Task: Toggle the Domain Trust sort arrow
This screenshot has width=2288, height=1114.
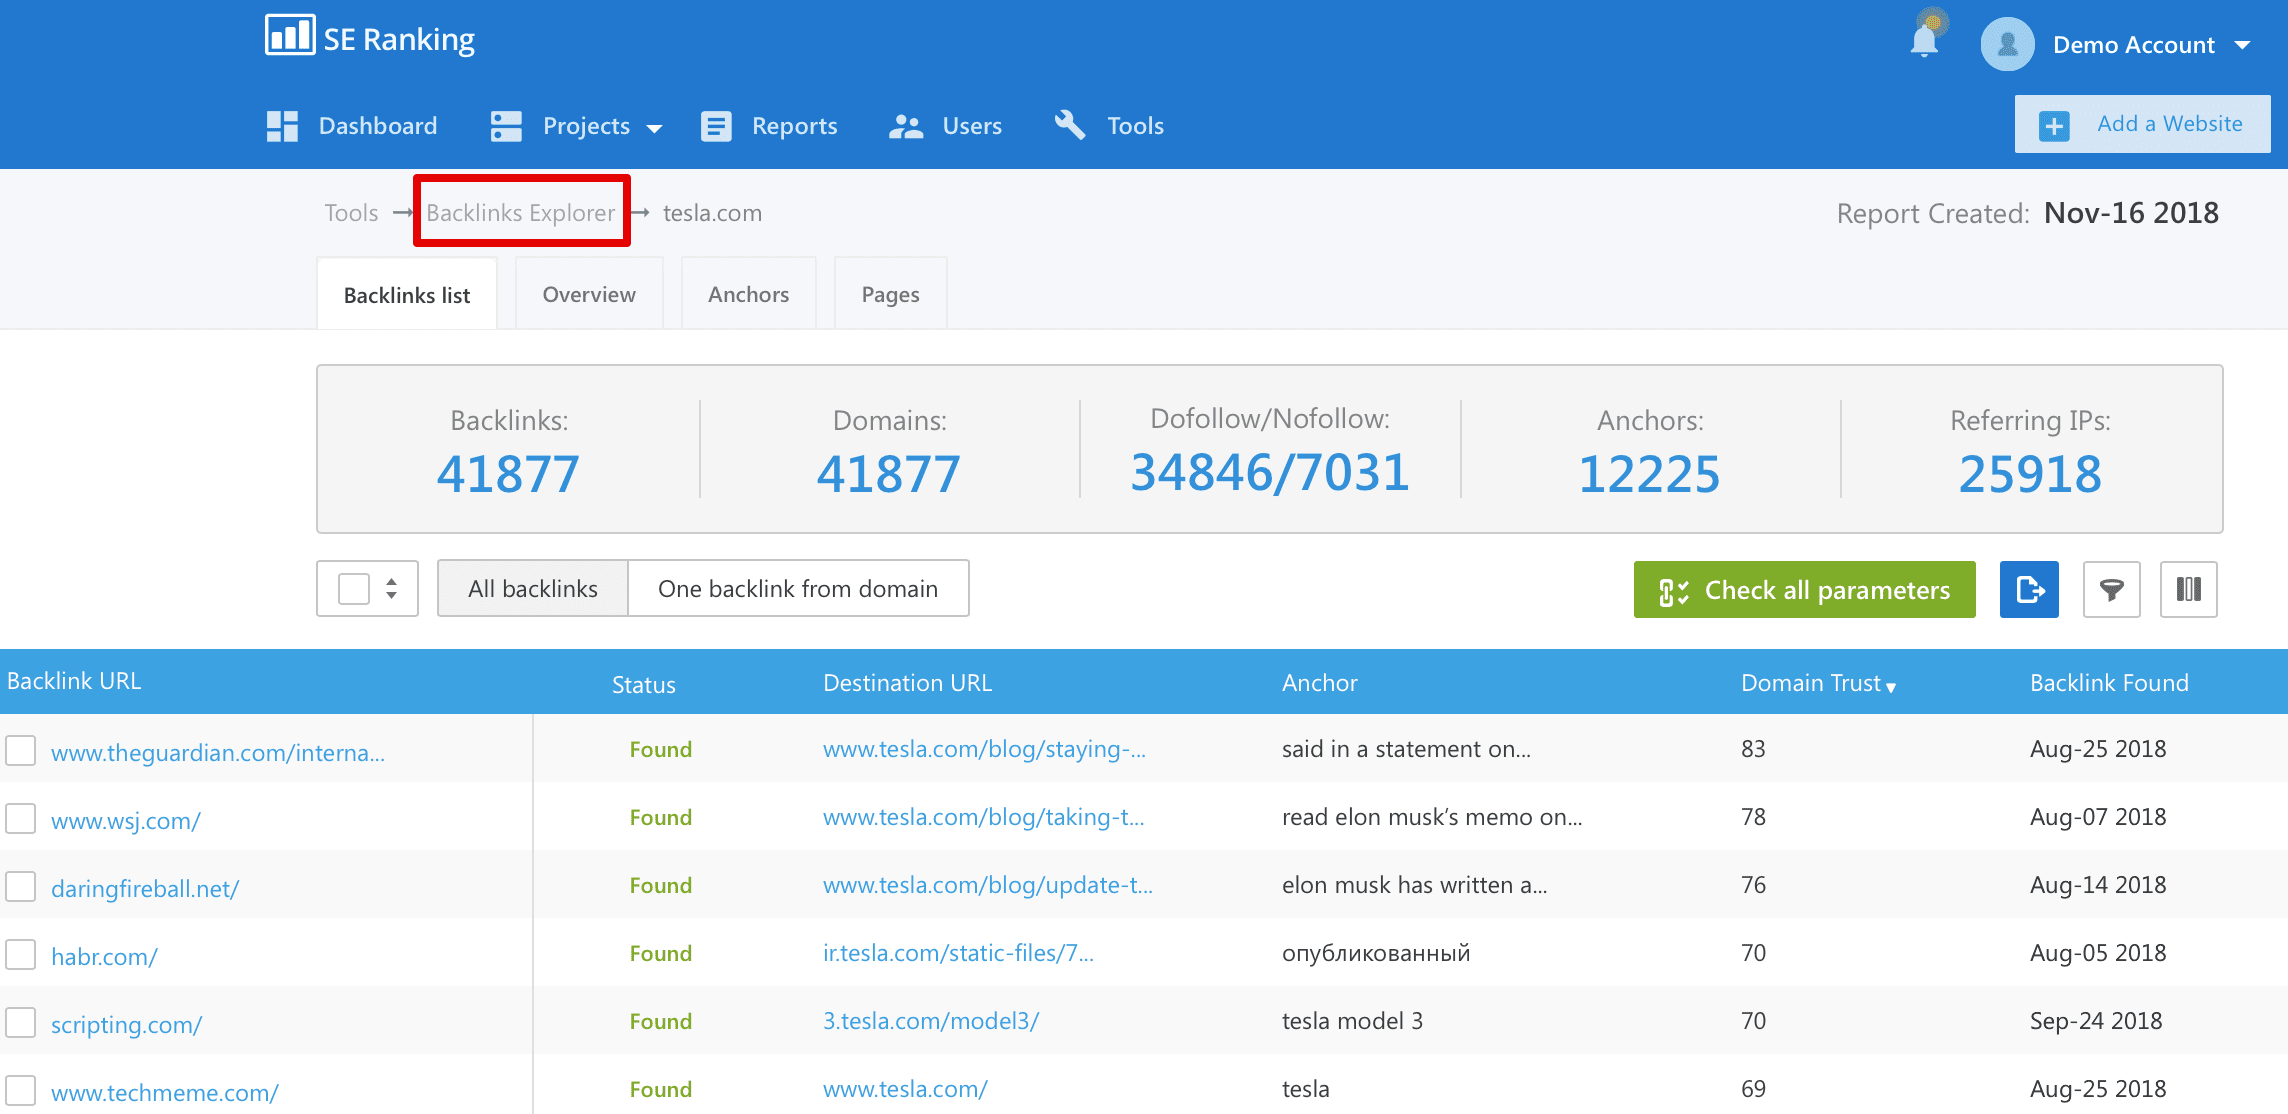Action: pyautogui.click(x=1891, y=687)
